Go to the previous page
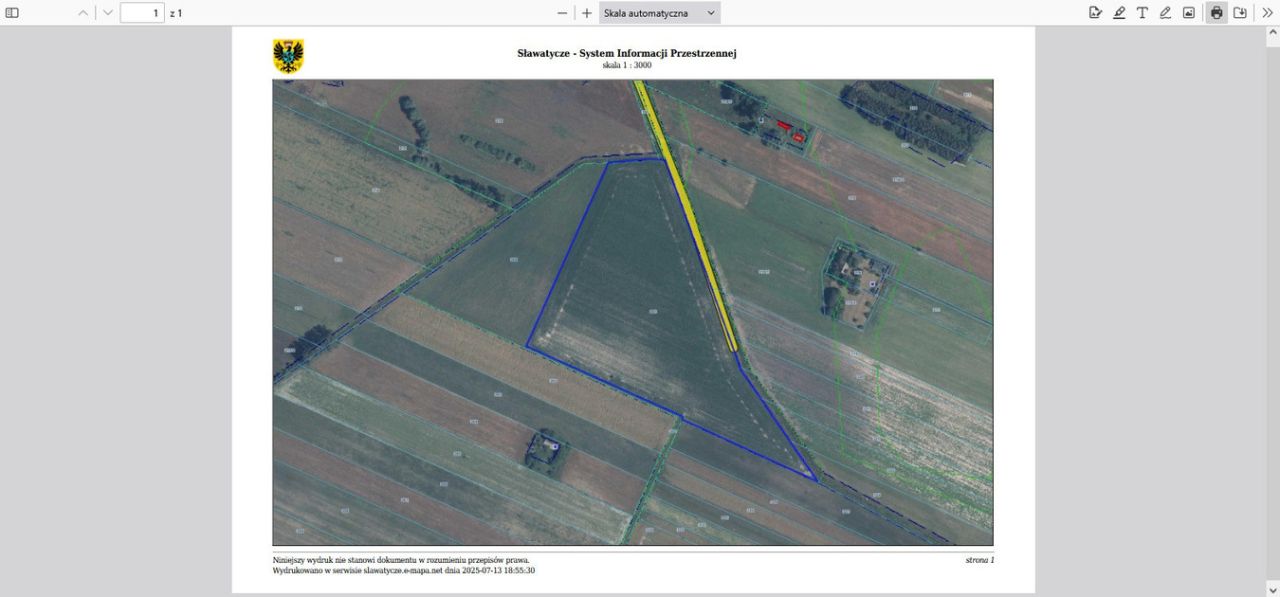This screenshot has width=1280, height=597. [x=84, y=13]
